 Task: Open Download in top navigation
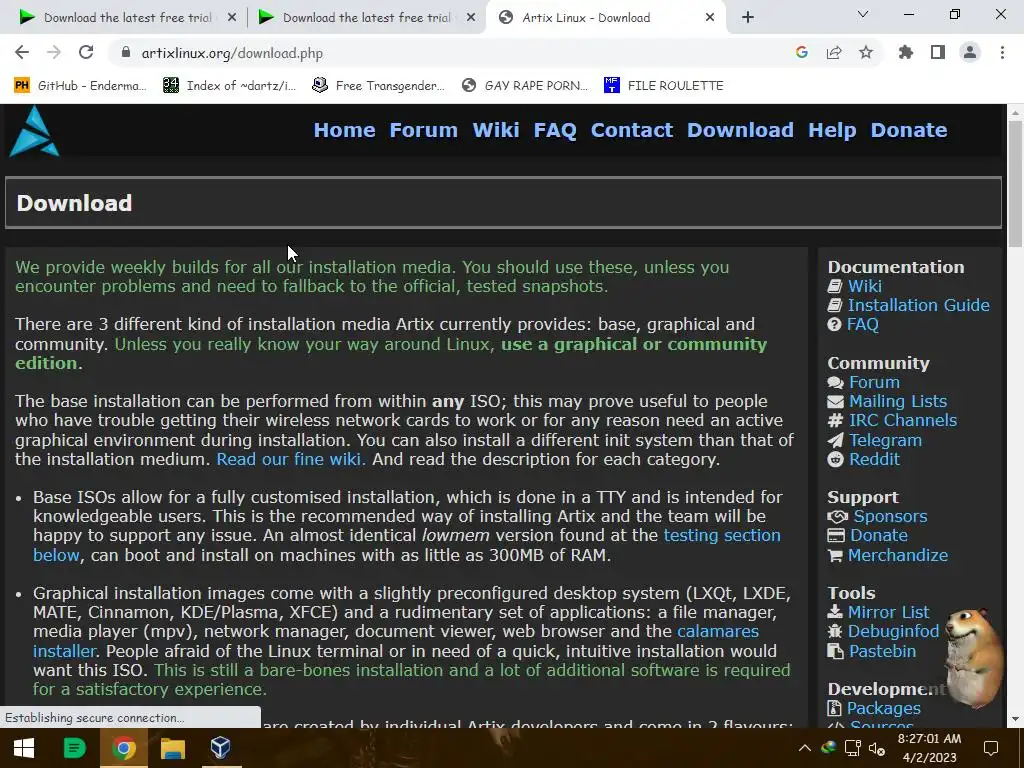coord(741,130)
